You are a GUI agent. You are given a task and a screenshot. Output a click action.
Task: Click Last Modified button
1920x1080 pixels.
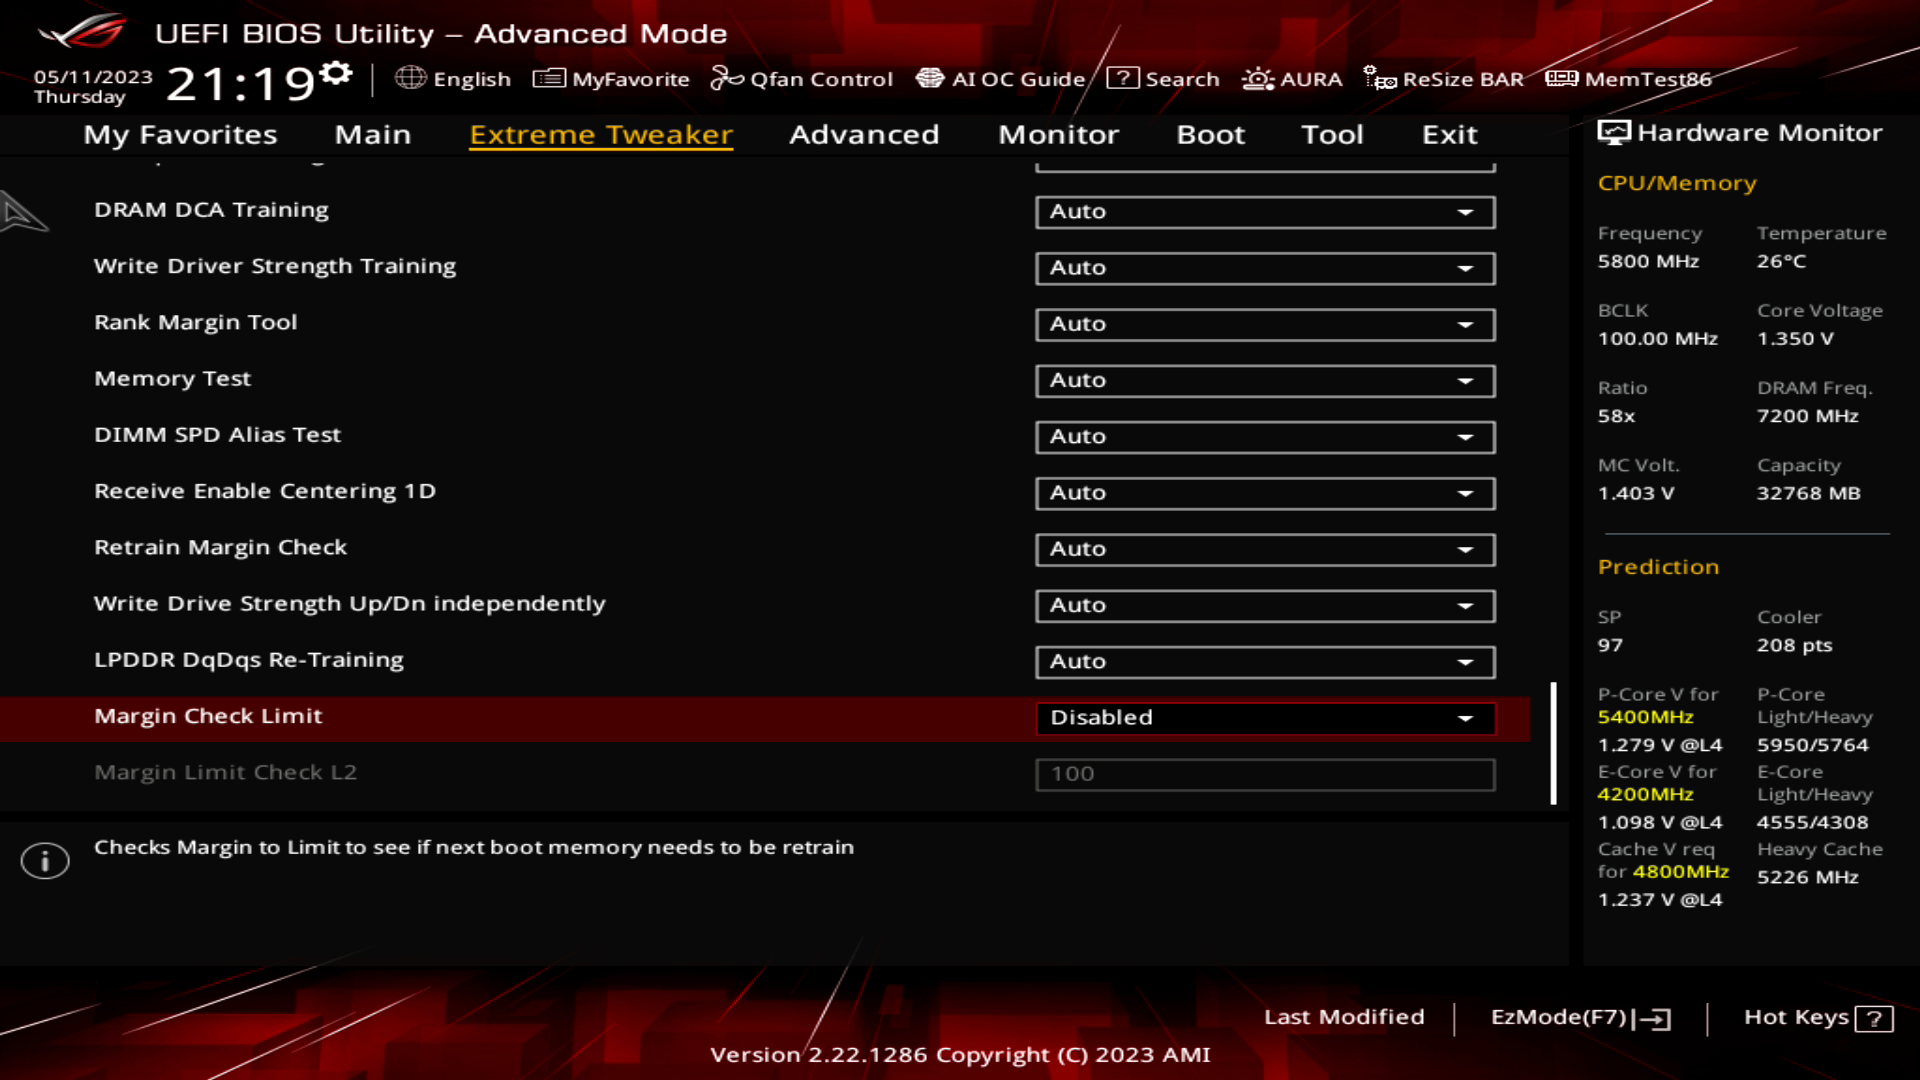click(x=1344, y=1017)
